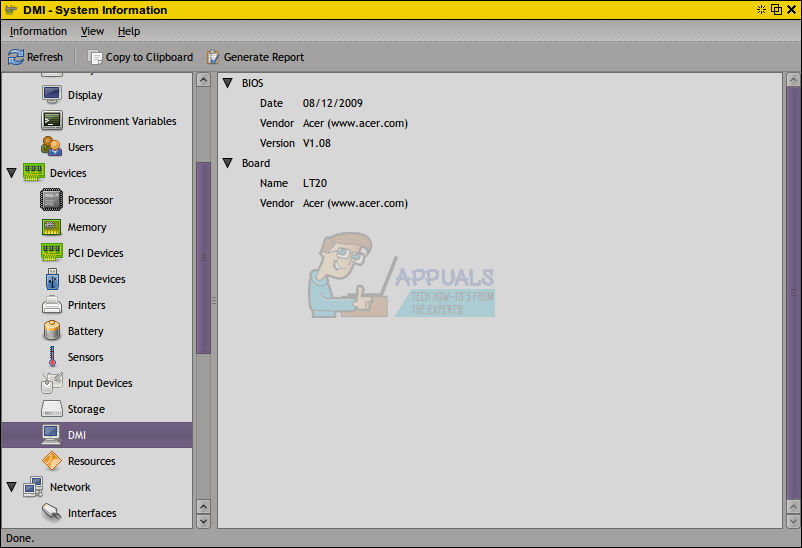This screenshot has height=548, width=802.
Task: Select the Battery icon in sidebar
Action: pos(52,331)
